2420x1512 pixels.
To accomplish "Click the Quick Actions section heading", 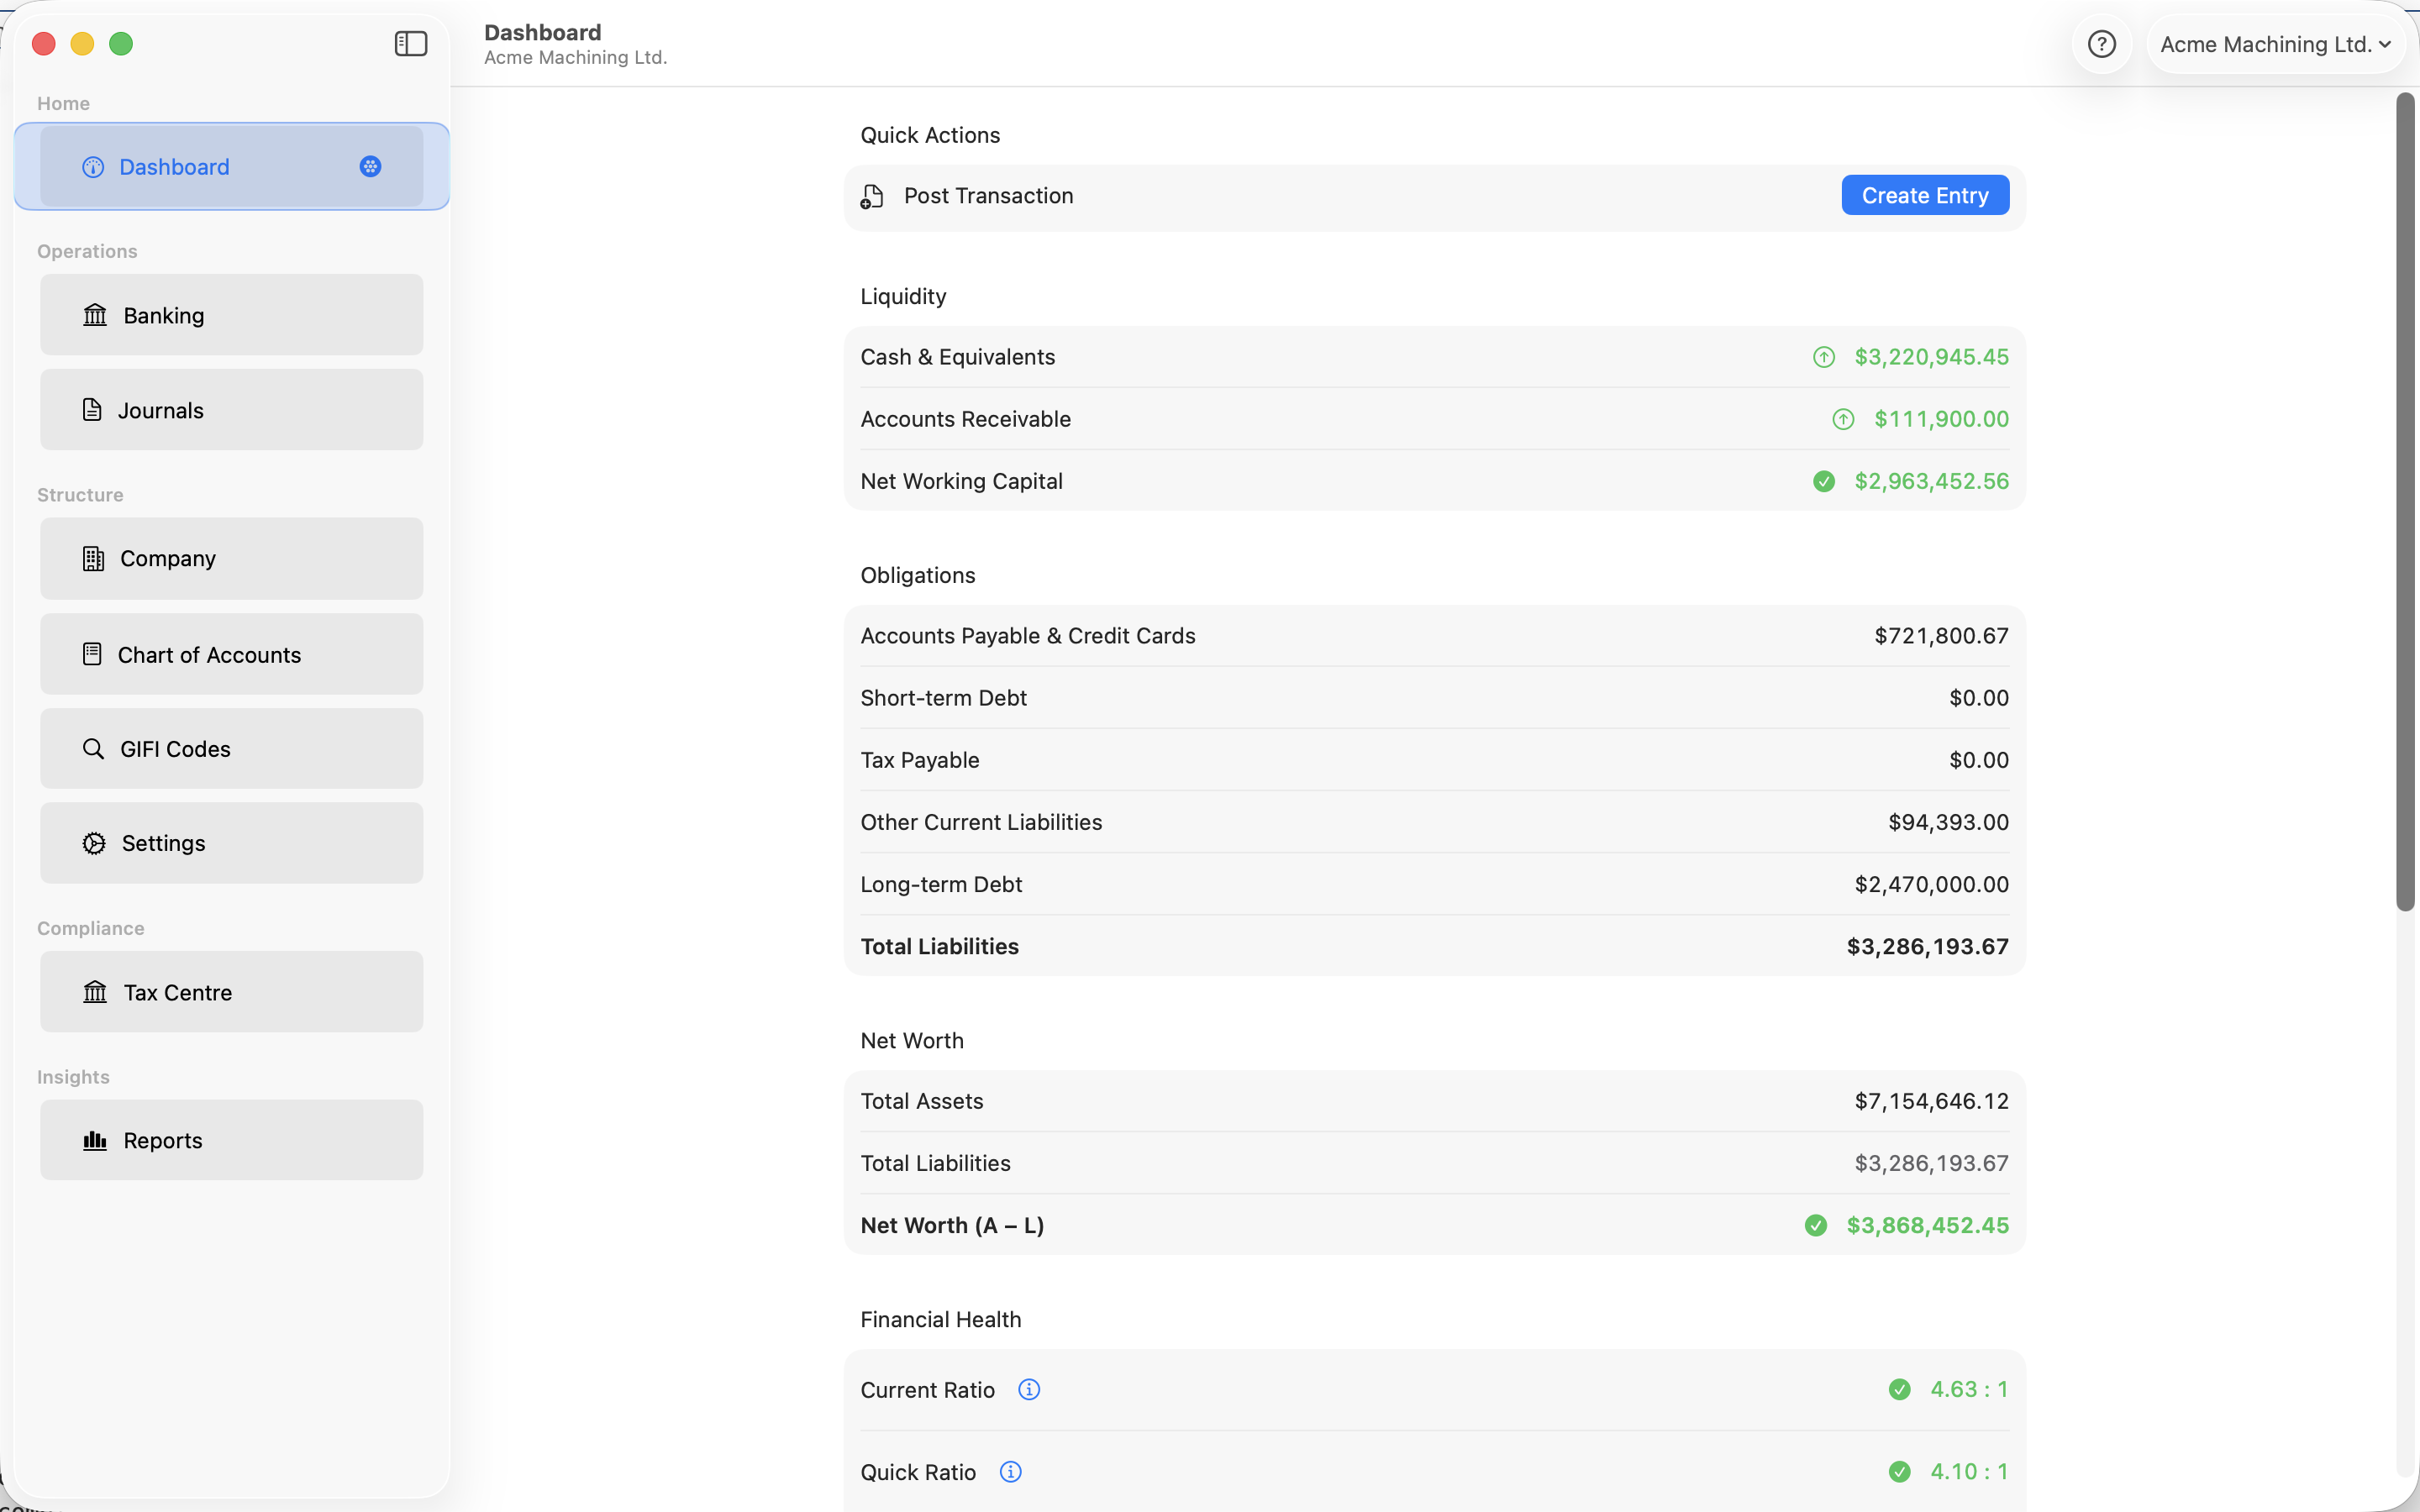I will tap(930, 135).
